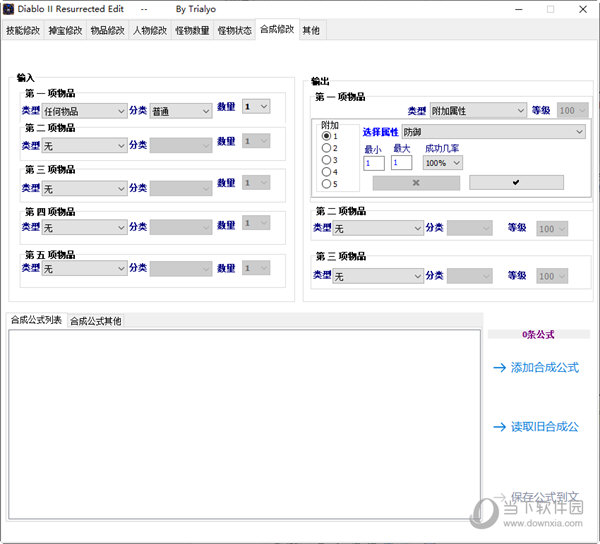The height and width of the screenshot is (544, 600).
Task: Open the 技能修改 tab
Action: pos(23,30)
